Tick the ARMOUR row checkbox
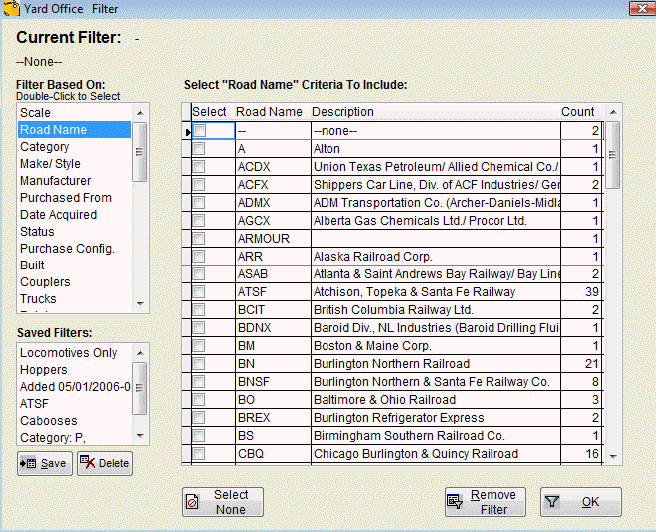The image size is (656, 532). pyautogui.click(x=199, y=238)
